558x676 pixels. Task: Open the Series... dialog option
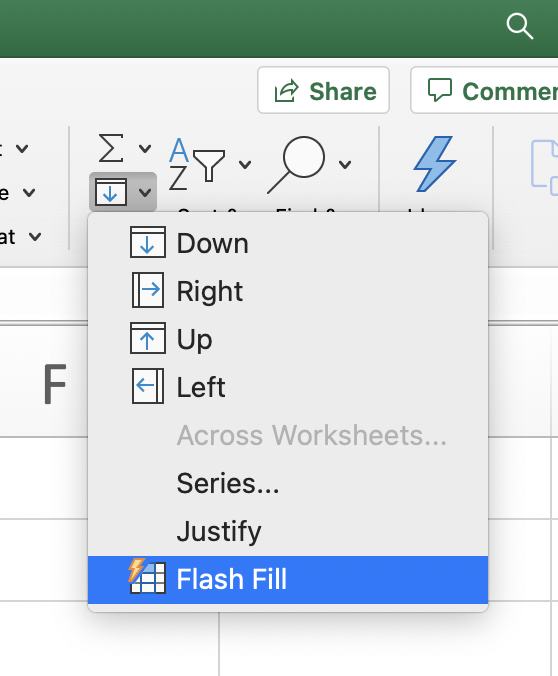click(288, 483)
